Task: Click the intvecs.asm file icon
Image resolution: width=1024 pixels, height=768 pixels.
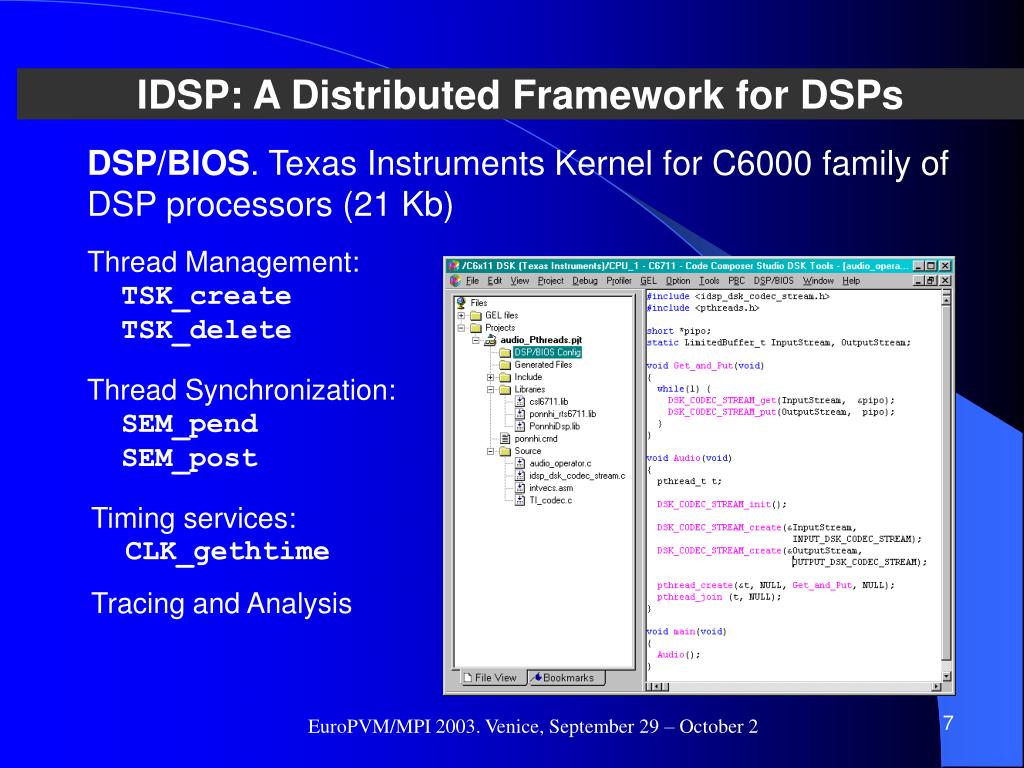Action: click(520, 488)
